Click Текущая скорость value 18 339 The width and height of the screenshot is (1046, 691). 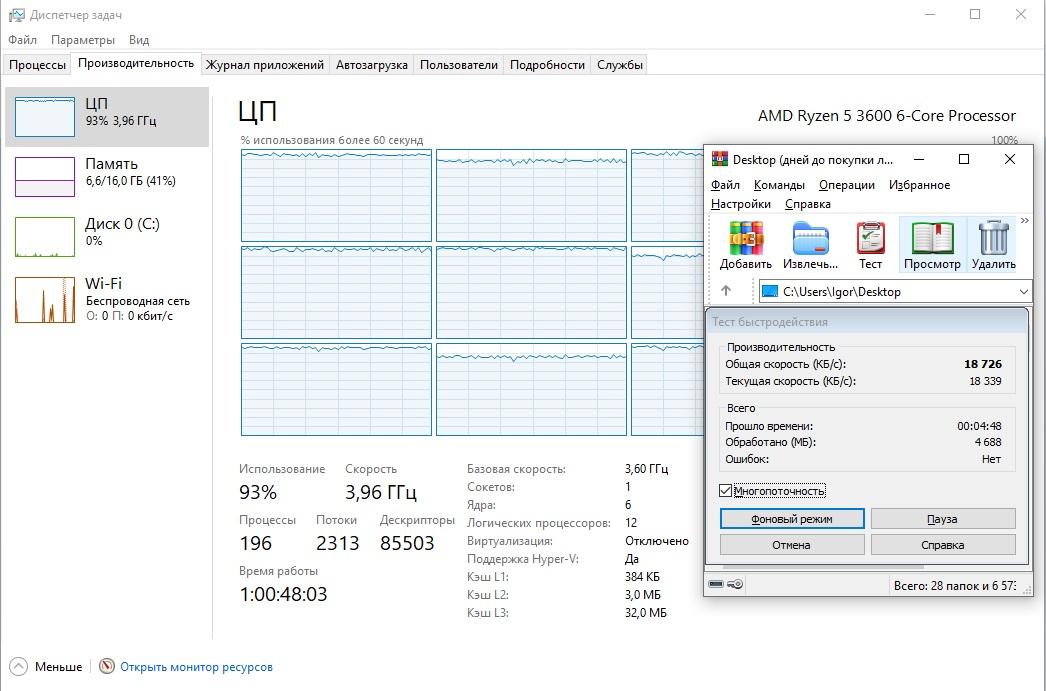(985, 382)
